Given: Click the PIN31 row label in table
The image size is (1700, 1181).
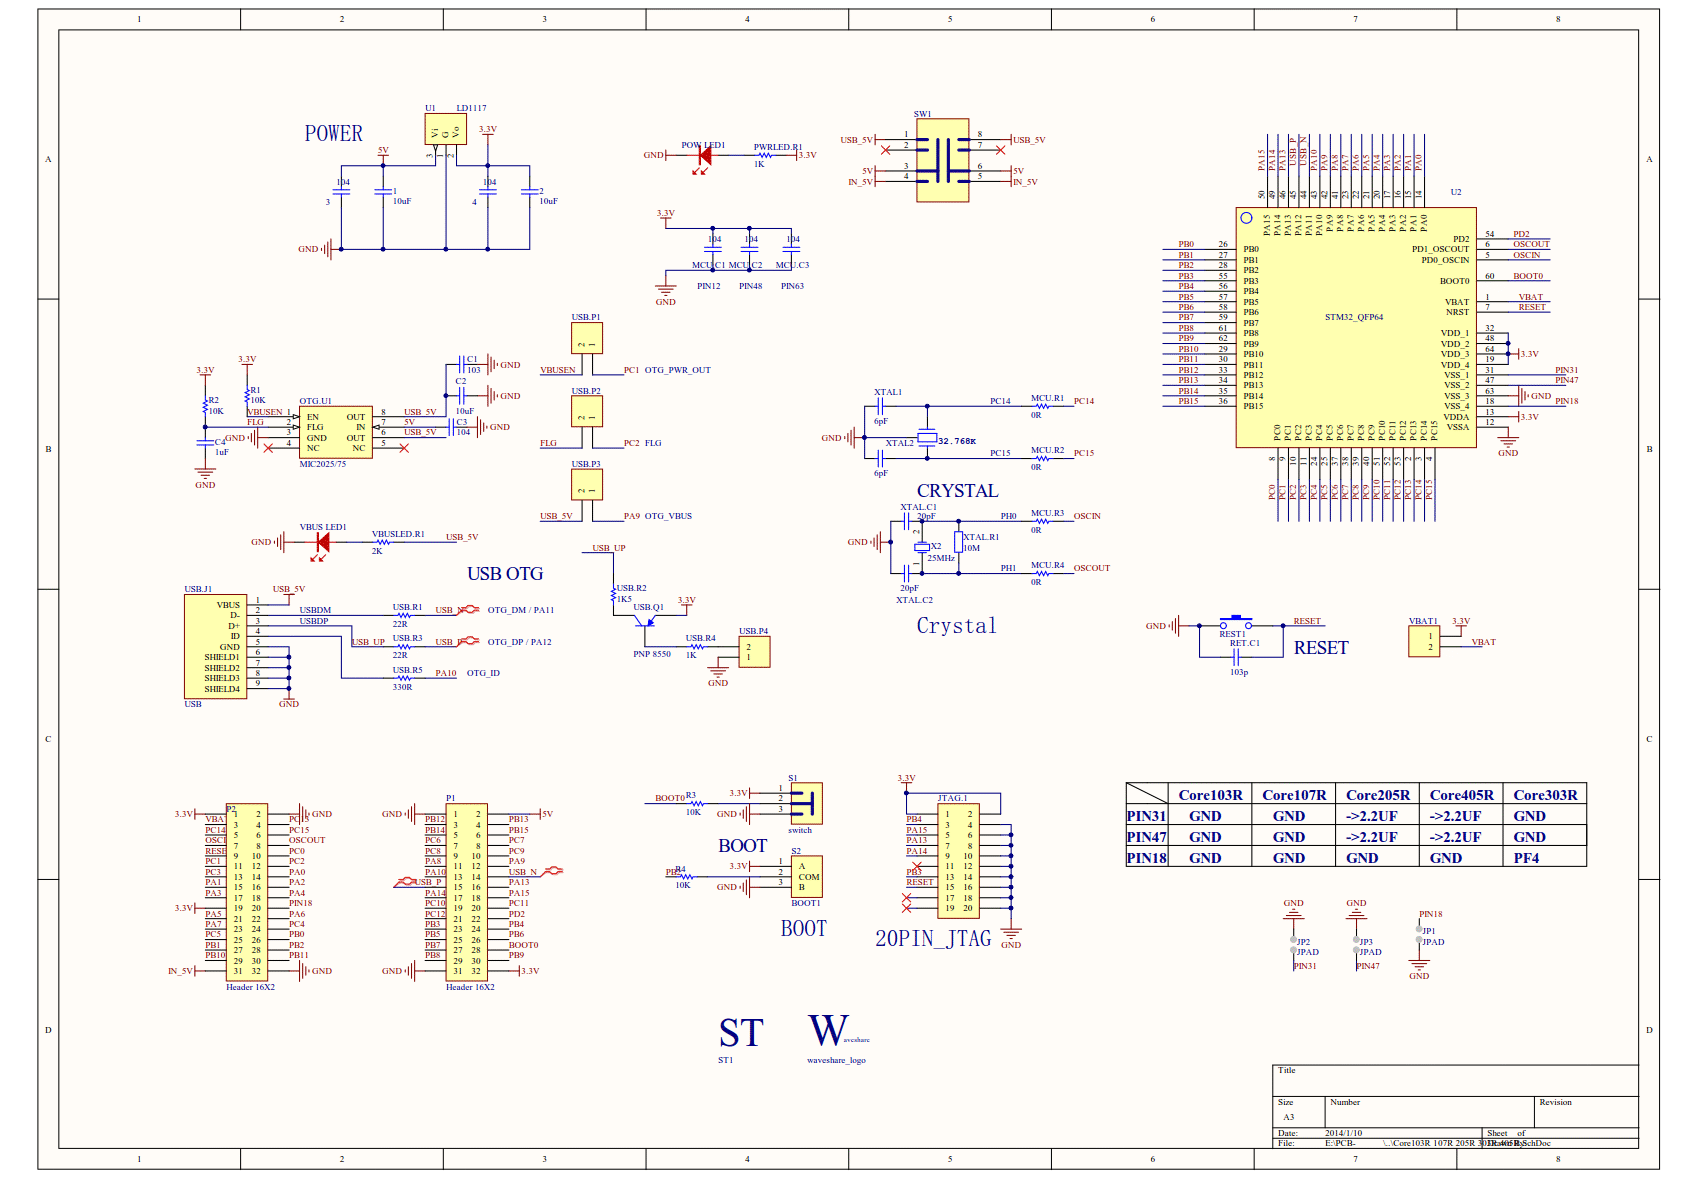Looking at the screenshot, I should click(1147, 816).
